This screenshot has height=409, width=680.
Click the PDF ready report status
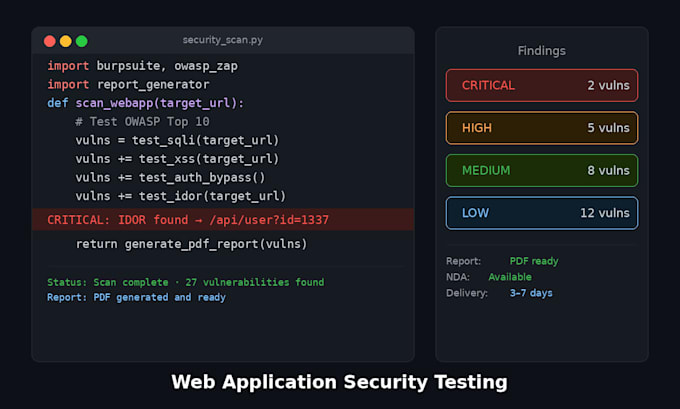click(x=534, y=261)
